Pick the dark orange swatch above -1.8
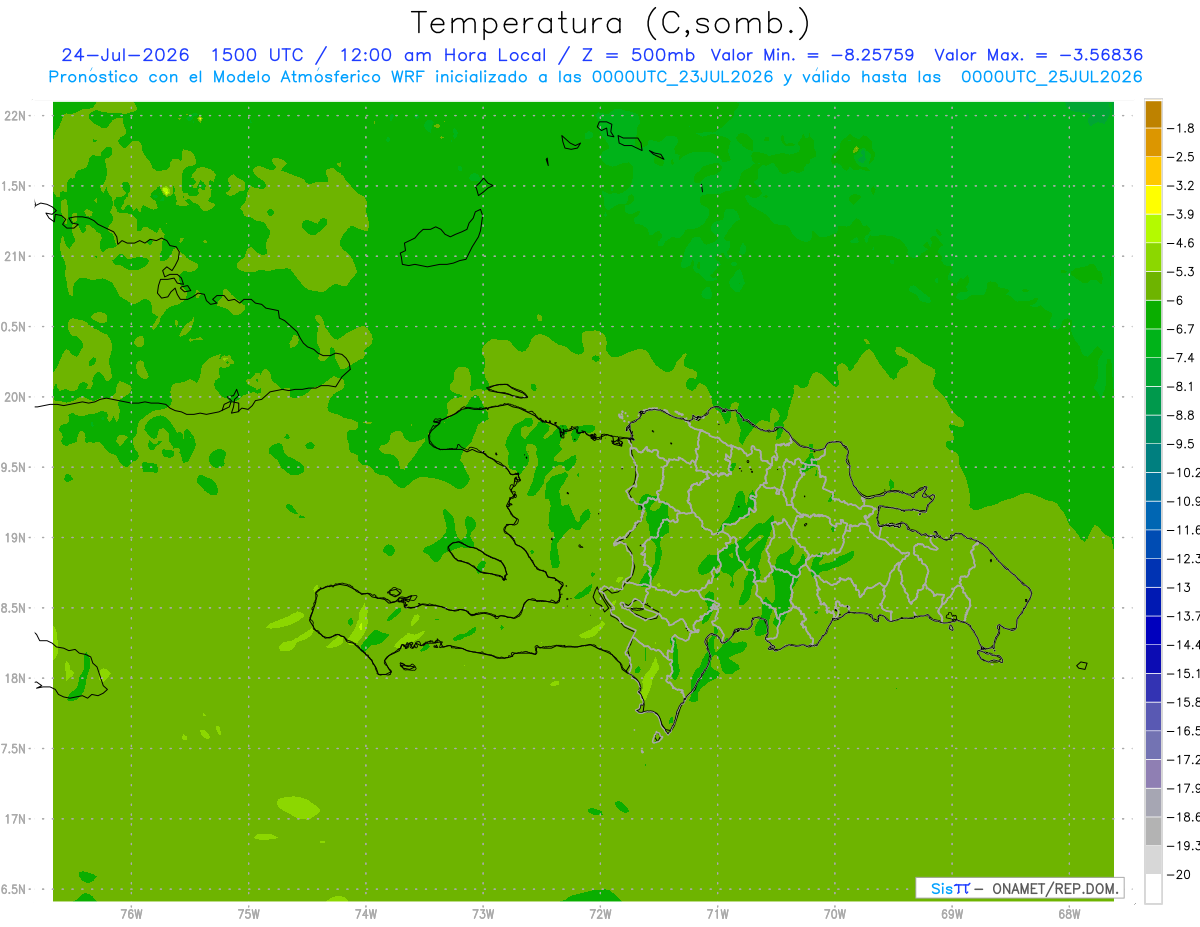Image resolution: width=1200 pixels, height=927 pixels. [x=1153, y=114]
